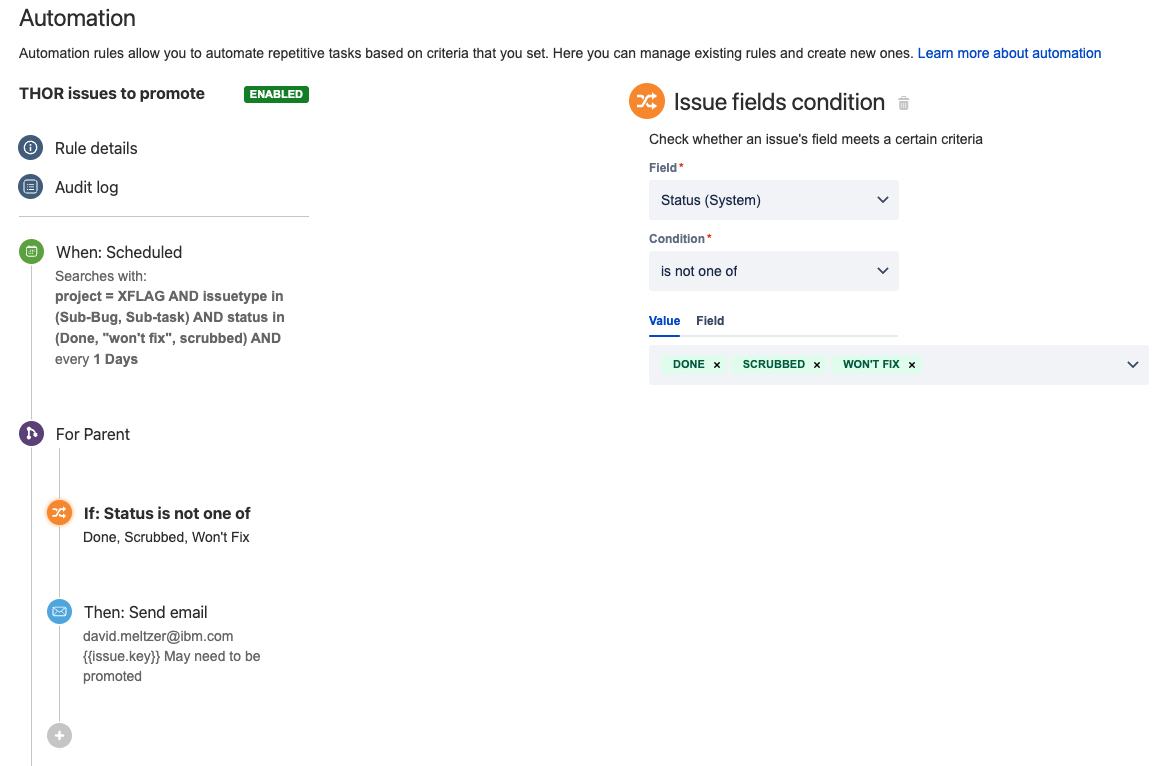
Task: Add a new rule component with the plus button
Action: point(59,735)
